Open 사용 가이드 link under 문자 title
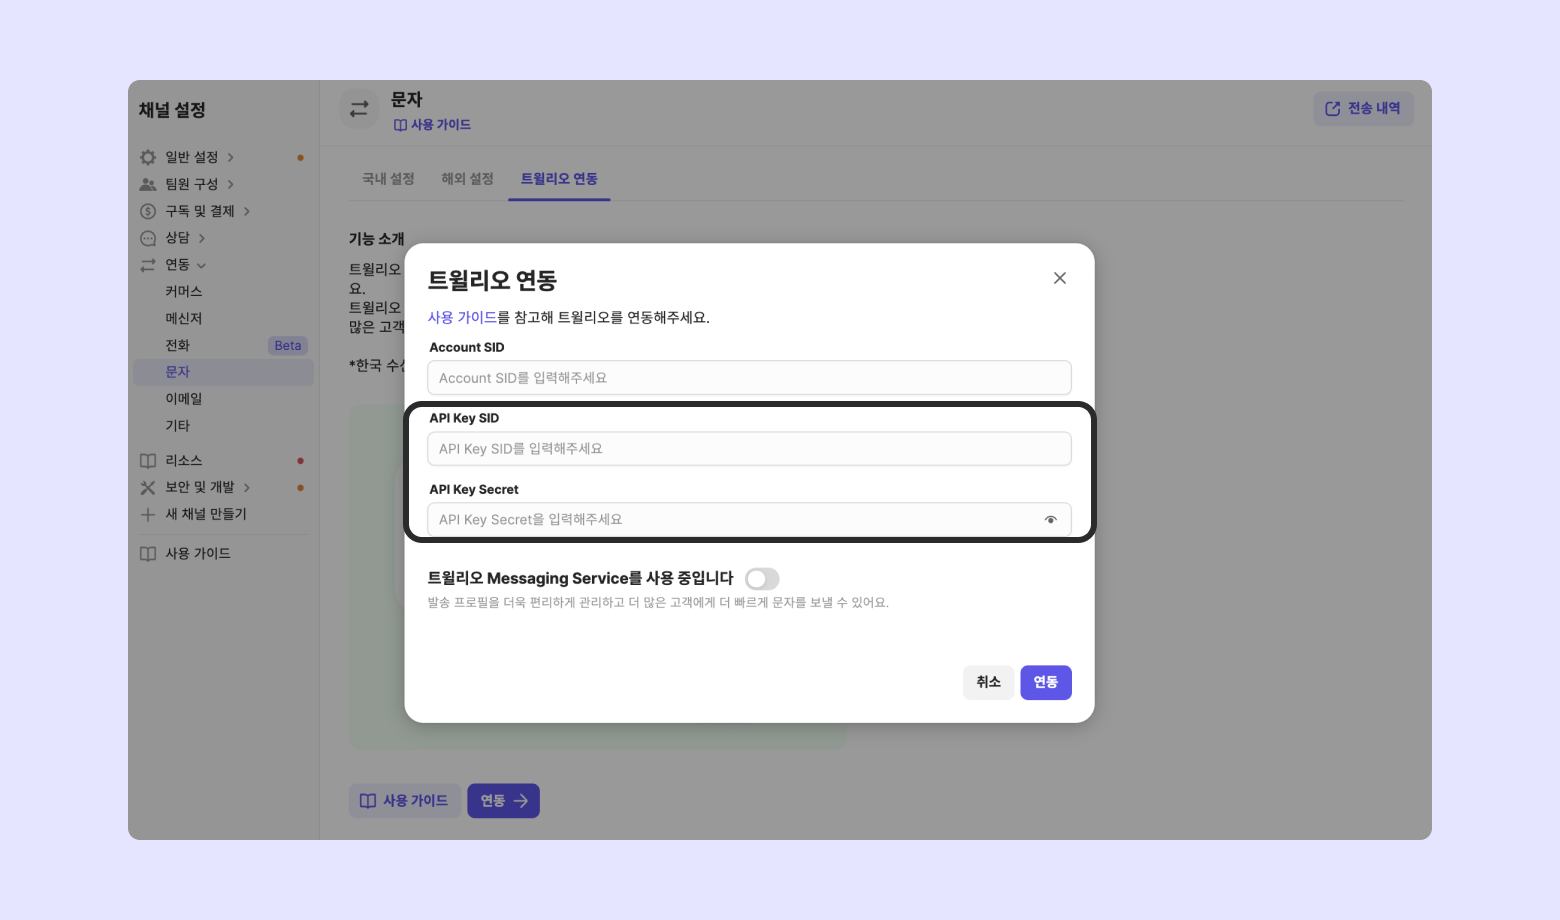 (432, 125)
